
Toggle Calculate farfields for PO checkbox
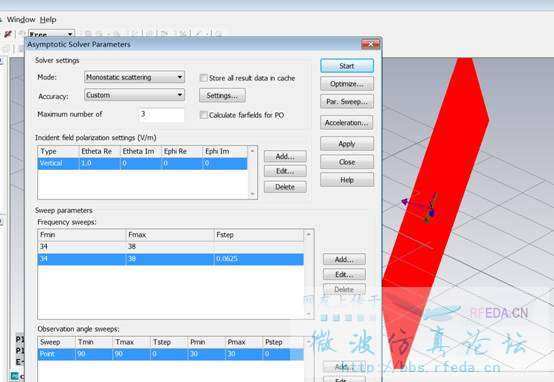[x=204, y=115]
